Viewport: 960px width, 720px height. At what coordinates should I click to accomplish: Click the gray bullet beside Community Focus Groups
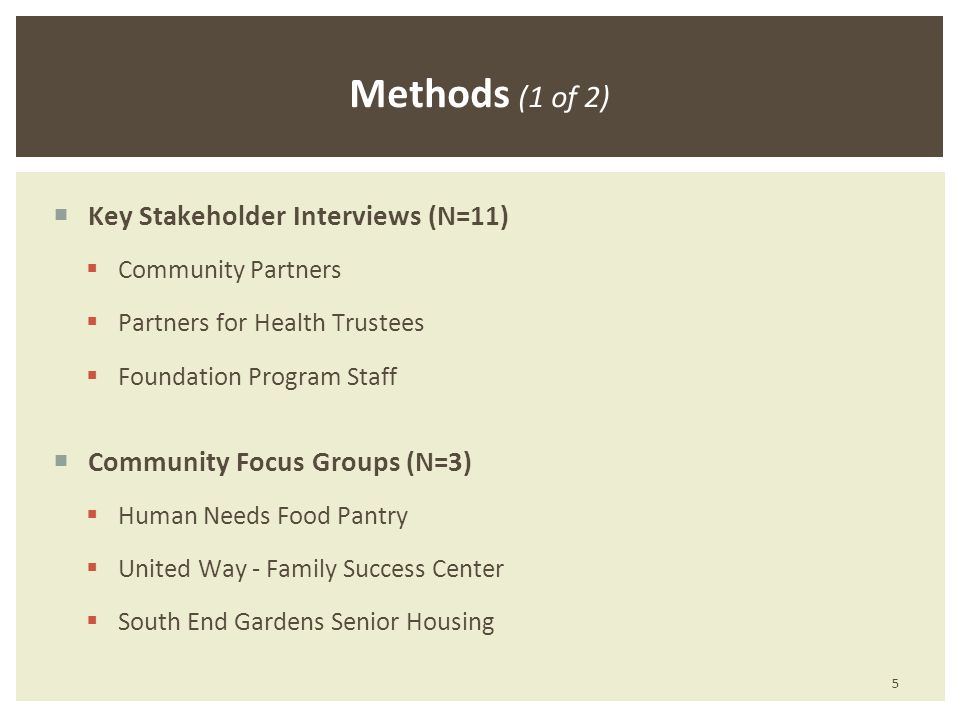61,460
